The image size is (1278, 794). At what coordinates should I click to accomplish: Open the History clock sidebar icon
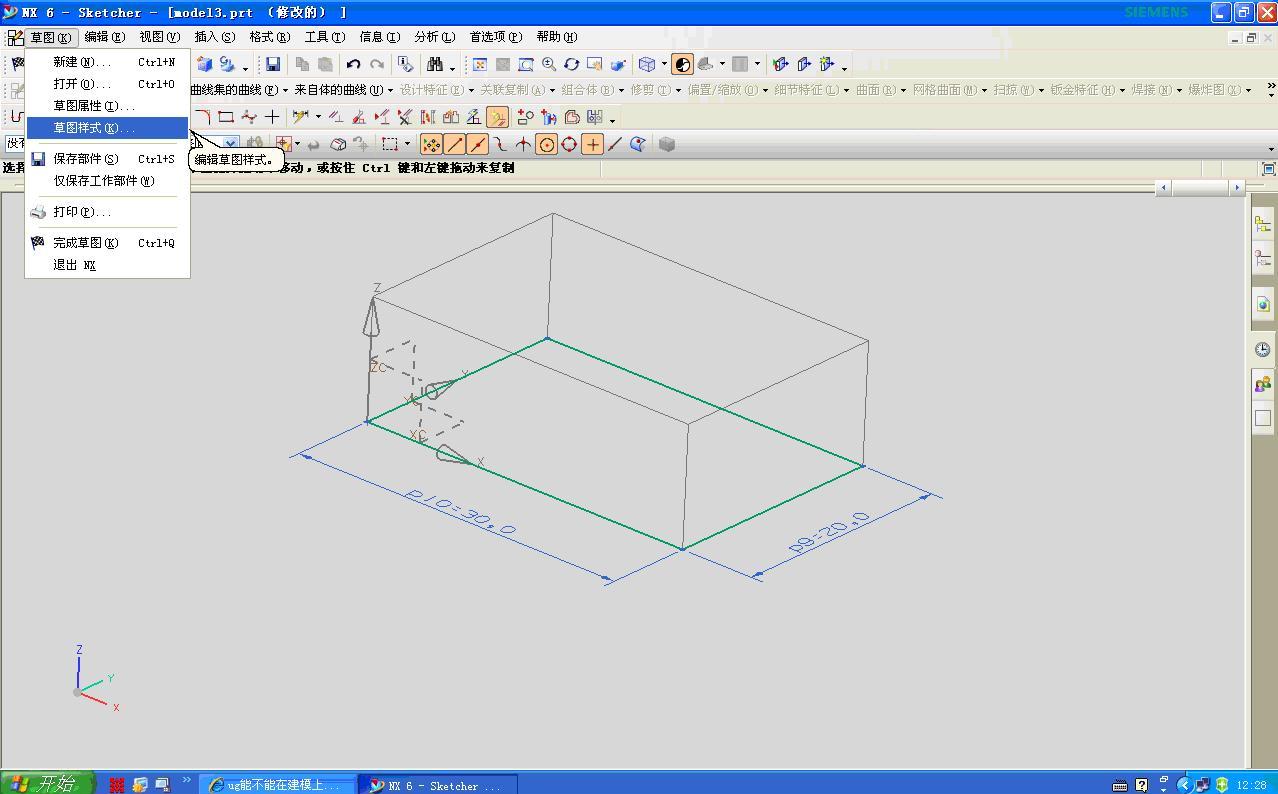pyautogui.click(x=1263, y=349)
